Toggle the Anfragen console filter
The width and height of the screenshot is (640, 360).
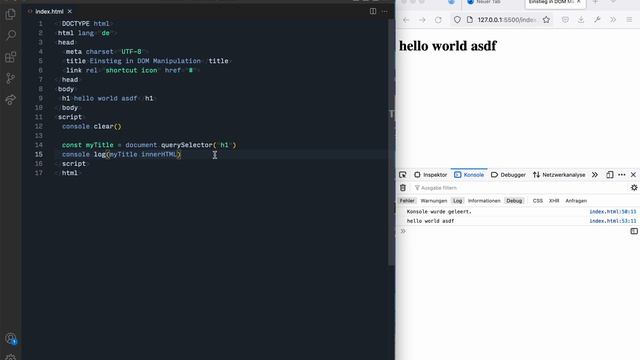click(x=576, y=201)
